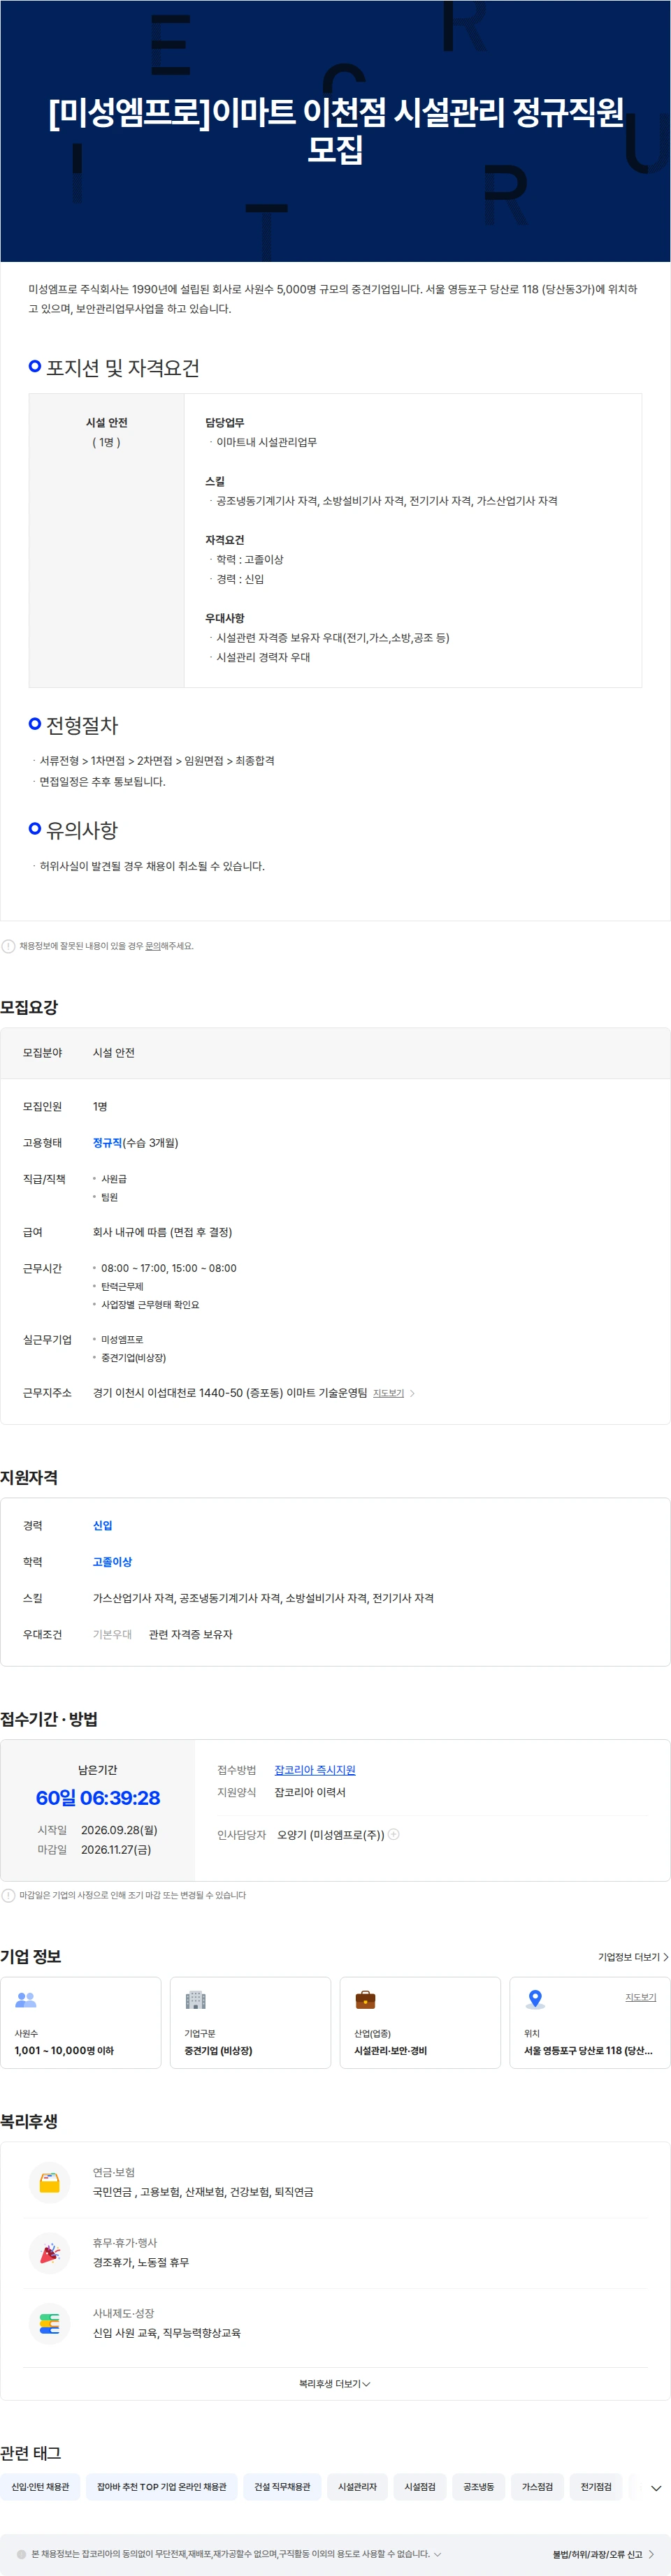Expand 인사담당자 details plus icon
The image size is (671, 2576).
tap(393, 1834)
